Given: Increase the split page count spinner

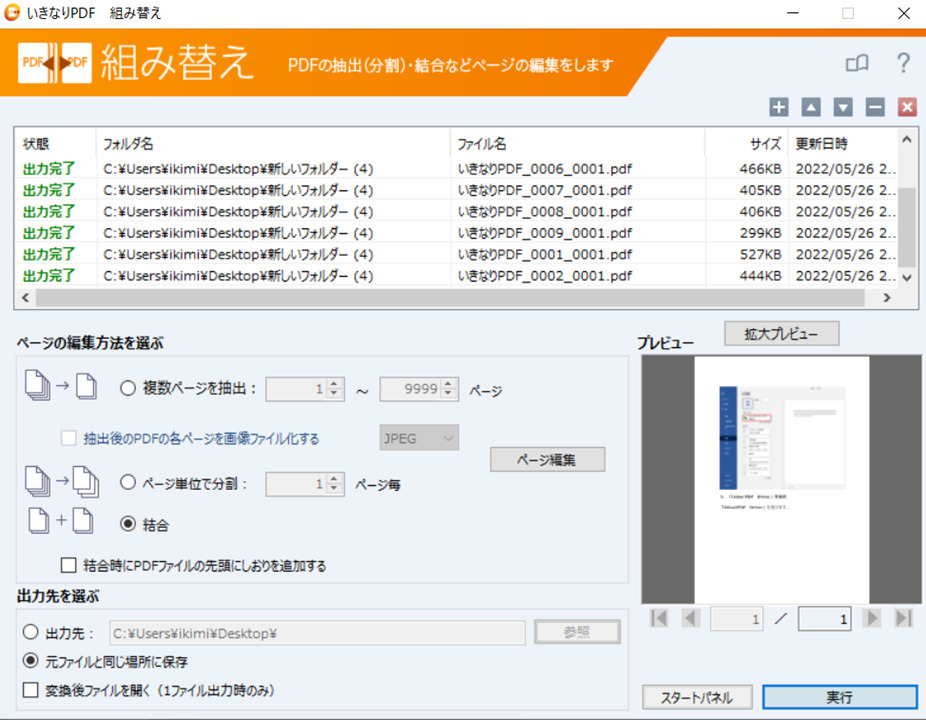Looking at the screenshot, I should click(x=334, y=479).
